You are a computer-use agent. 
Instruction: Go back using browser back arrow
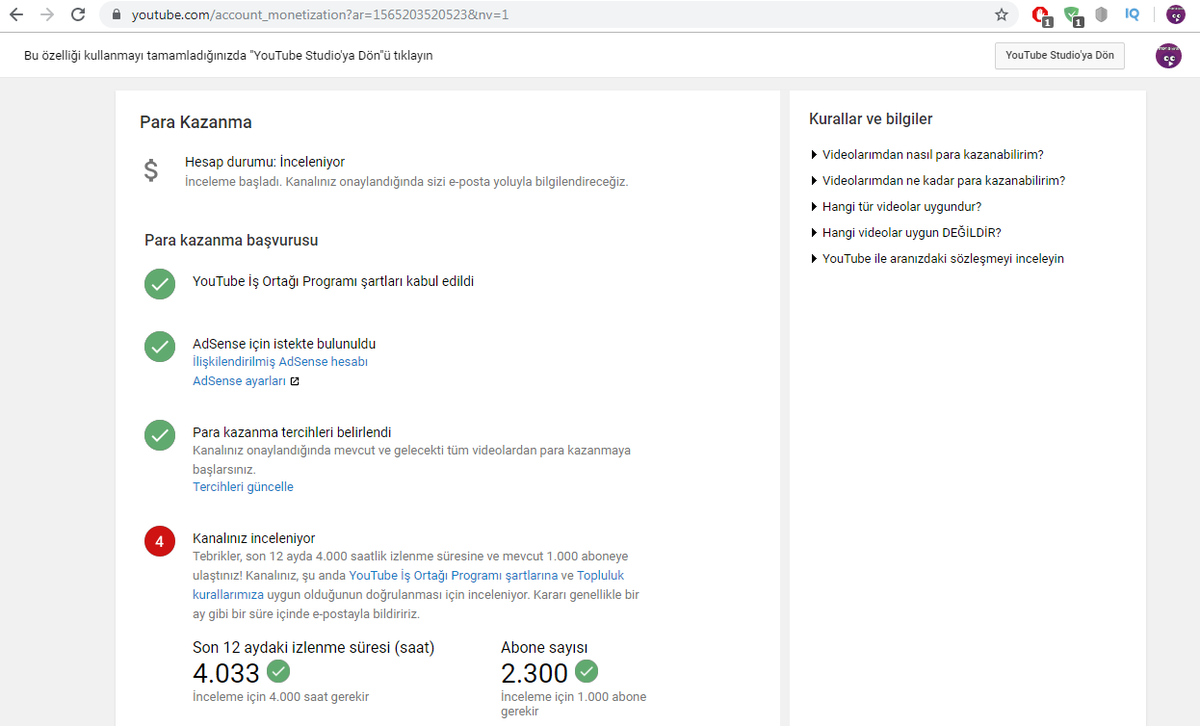(16, 15)
